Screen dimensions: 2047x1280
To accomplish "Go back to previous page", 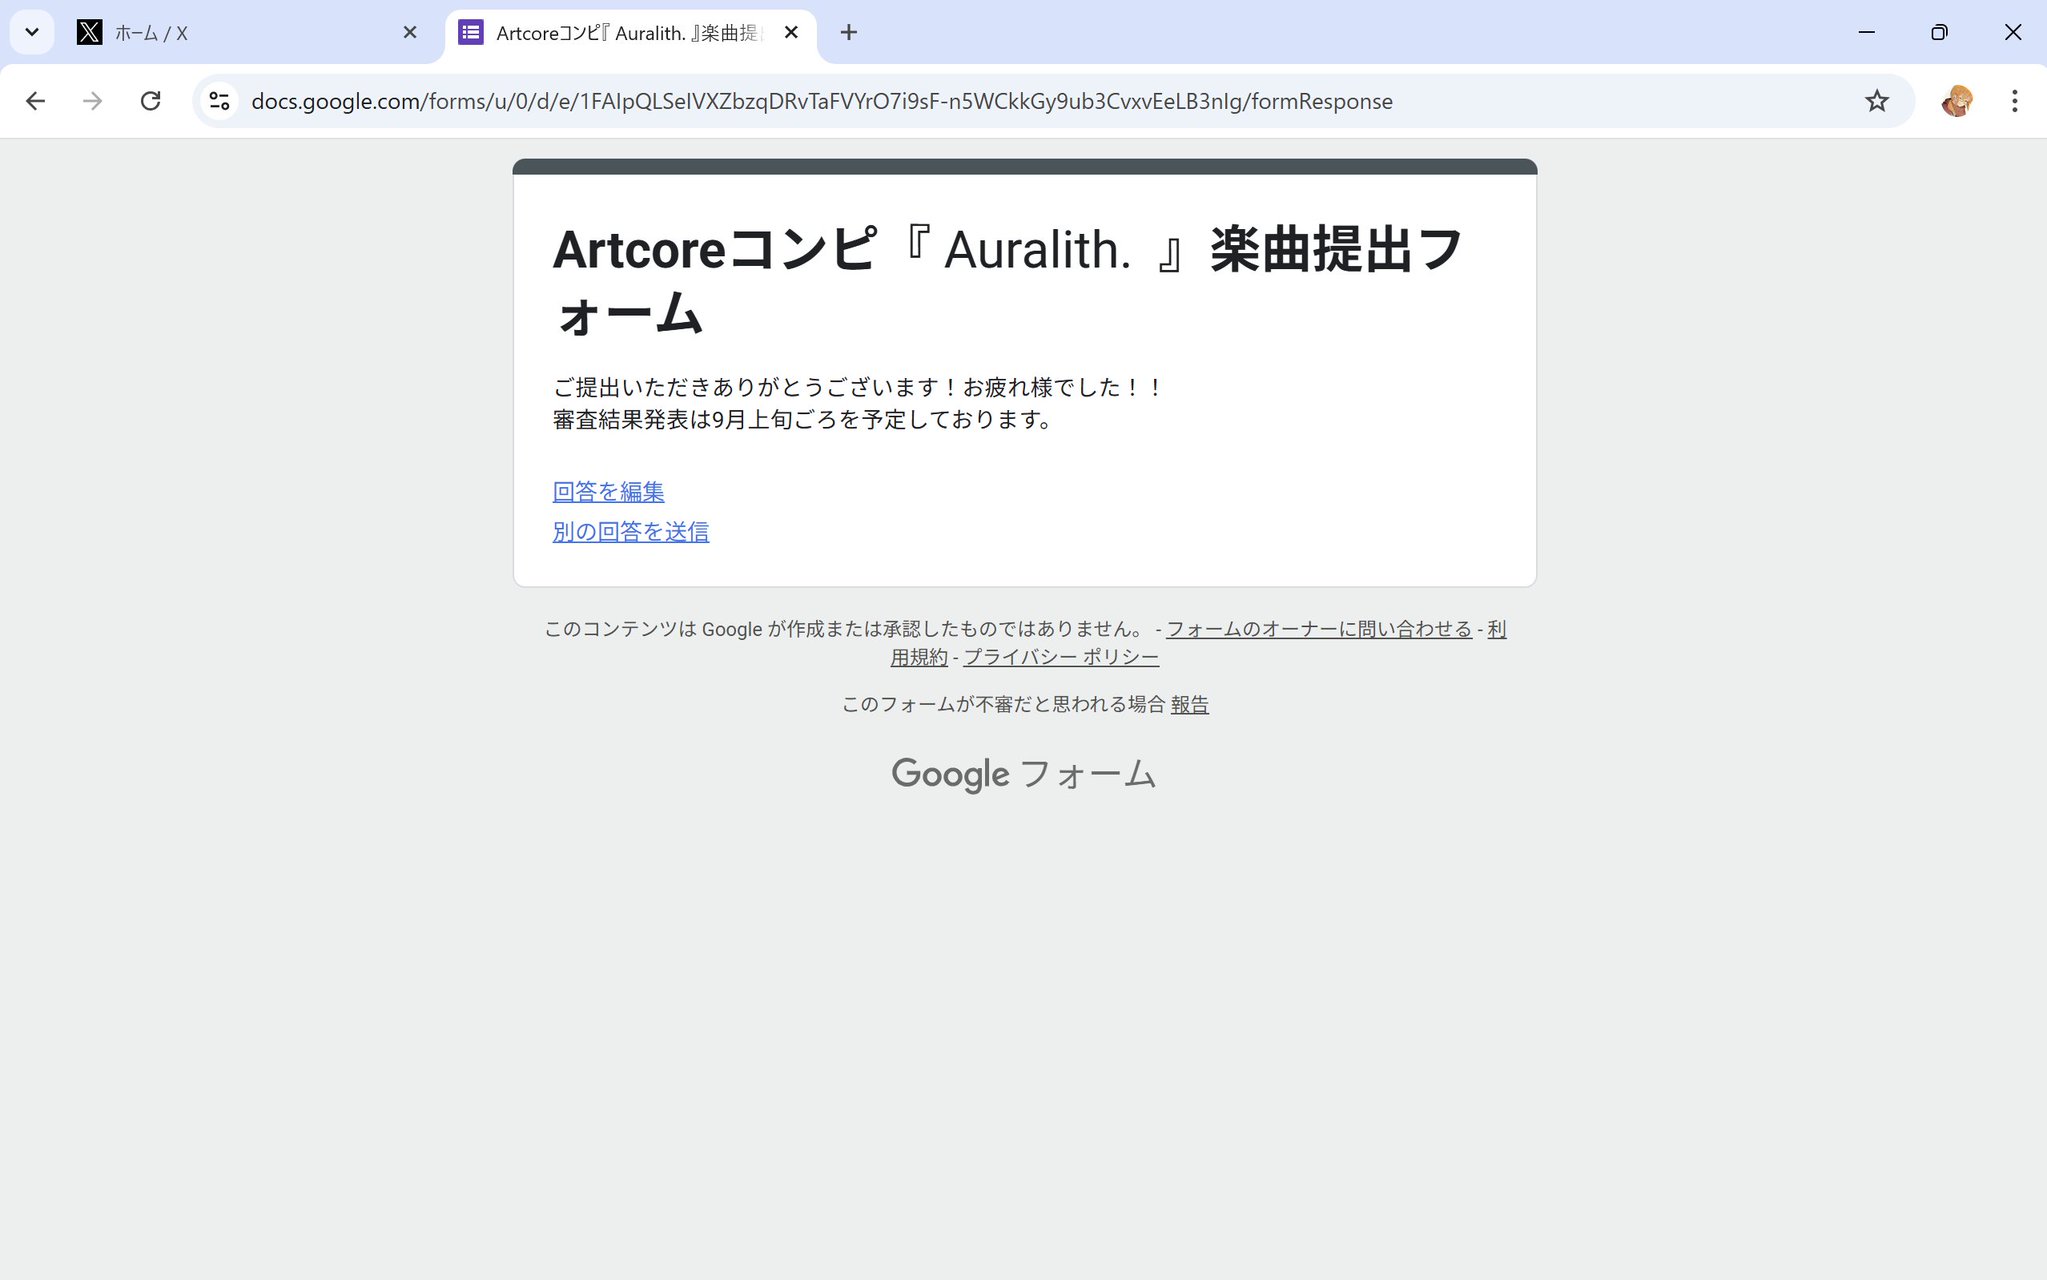I will (x=35, y=101).
